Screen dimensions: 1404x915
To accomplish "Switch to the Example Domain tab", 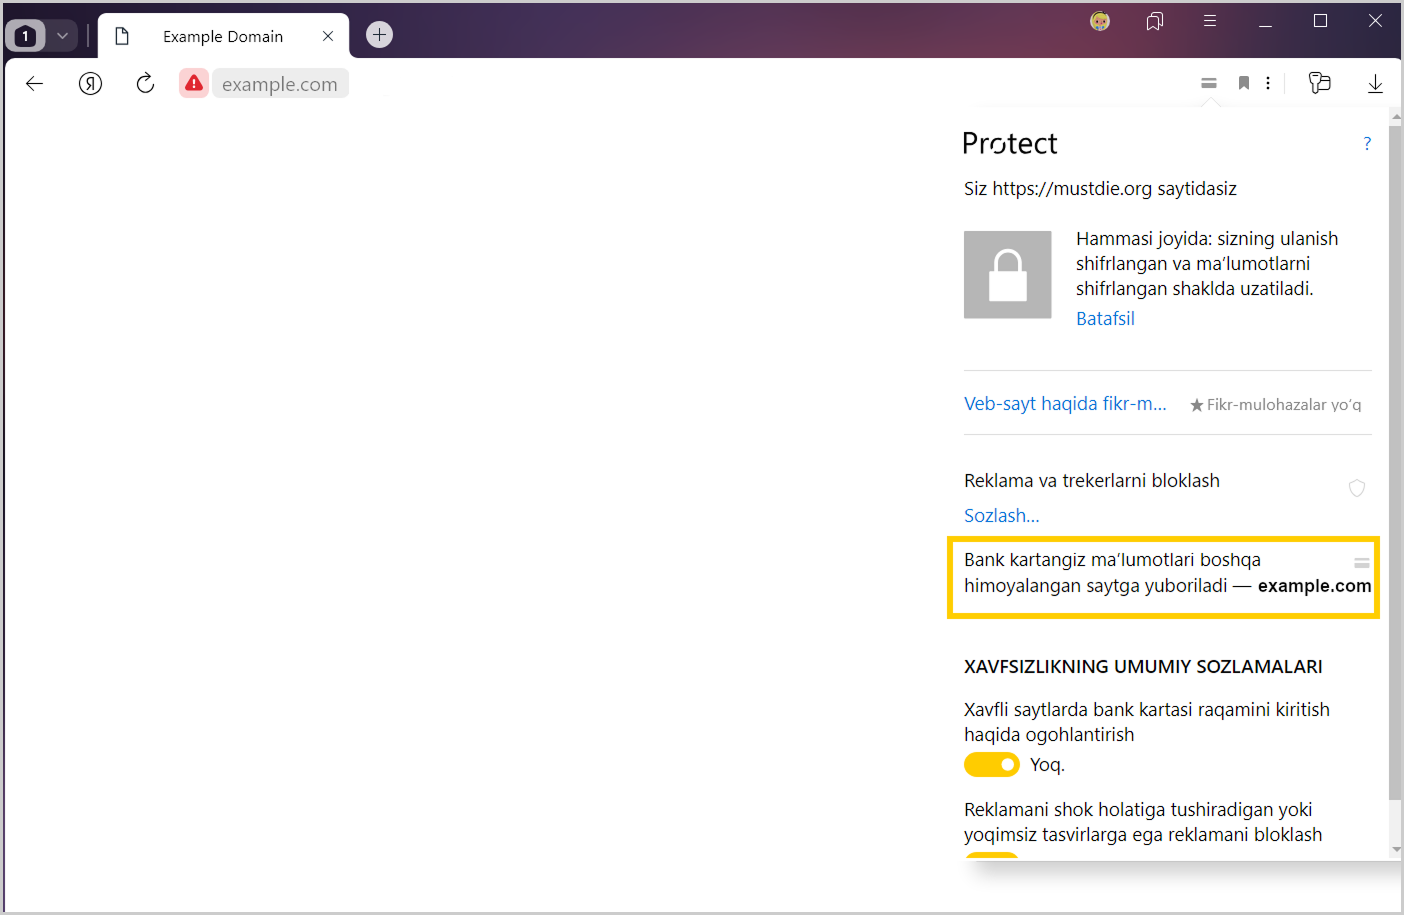I will [x=223, y=37].
